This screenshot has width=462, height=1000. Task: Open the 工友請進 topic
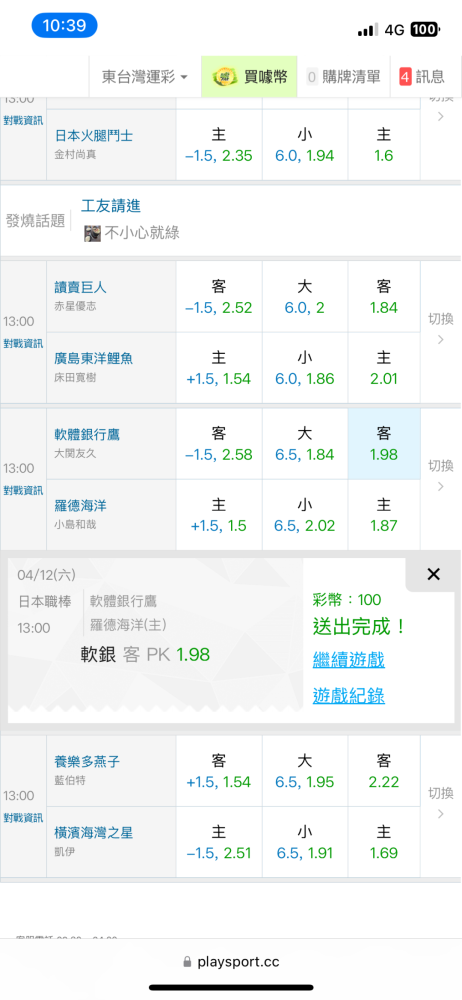point(111,206)
